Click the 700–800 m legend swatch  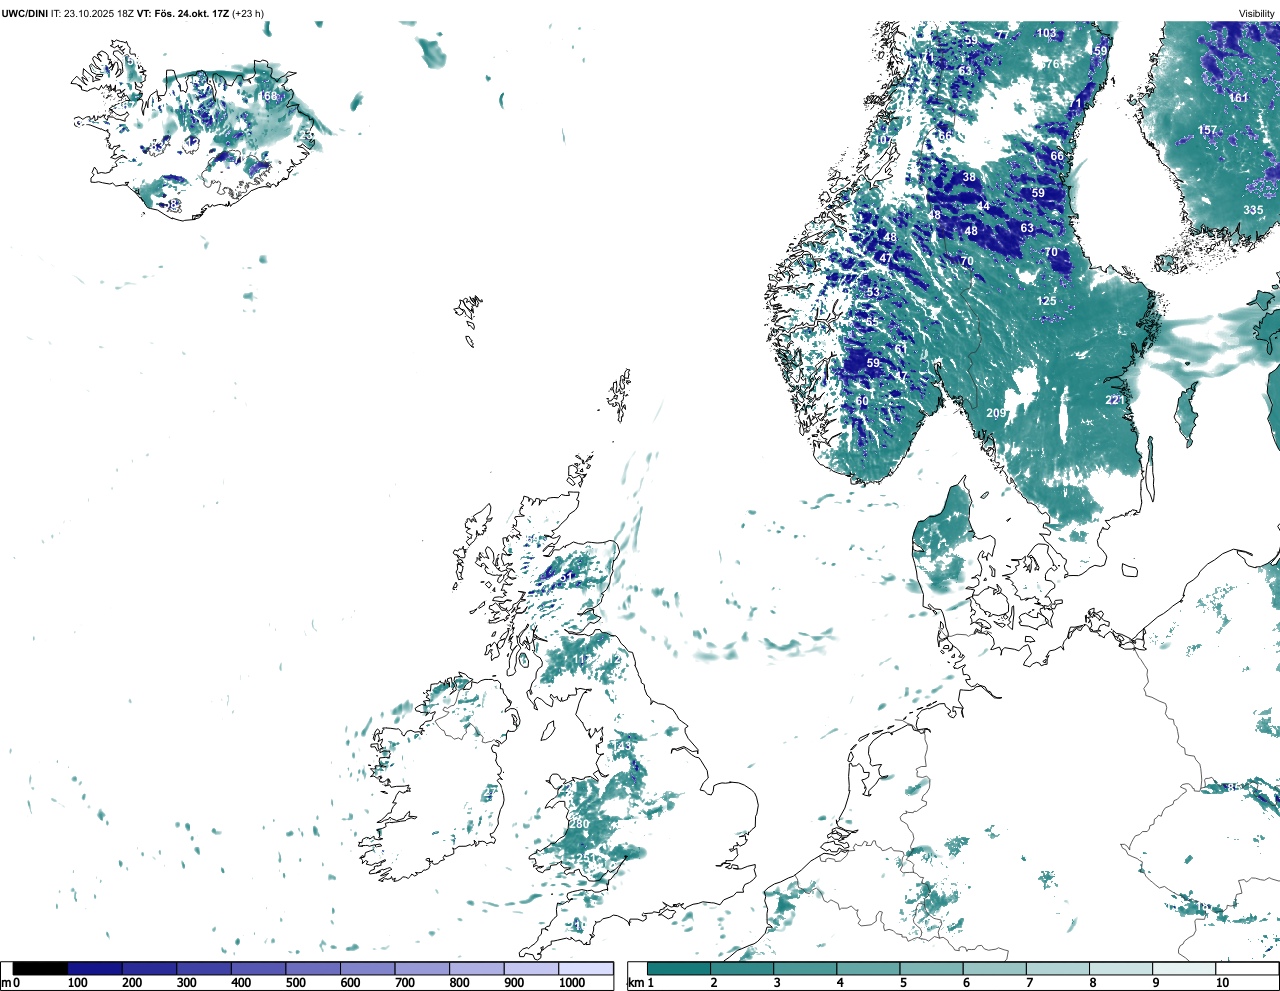[x=422, y=968]
